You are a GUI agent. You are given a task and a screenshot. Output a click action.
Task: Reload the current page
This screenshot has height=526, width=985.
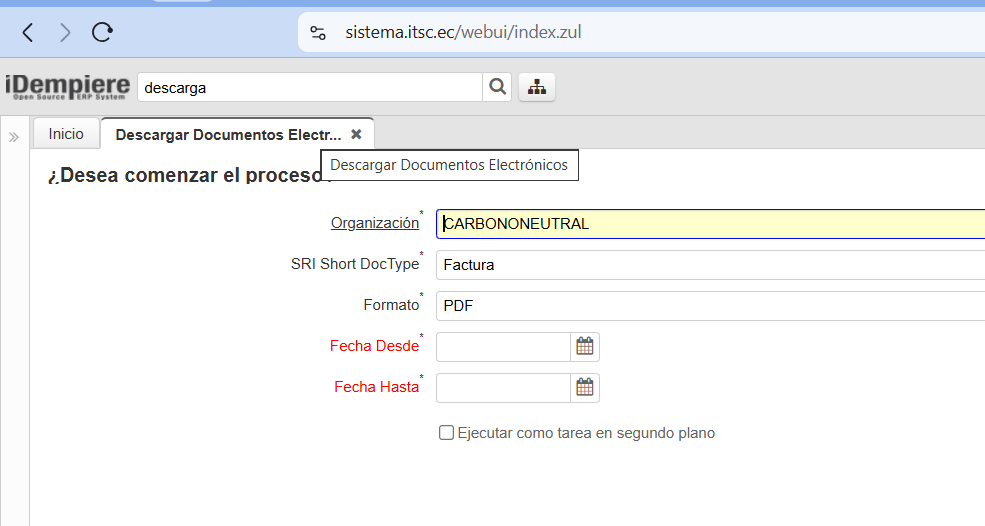tap(102, 33)
